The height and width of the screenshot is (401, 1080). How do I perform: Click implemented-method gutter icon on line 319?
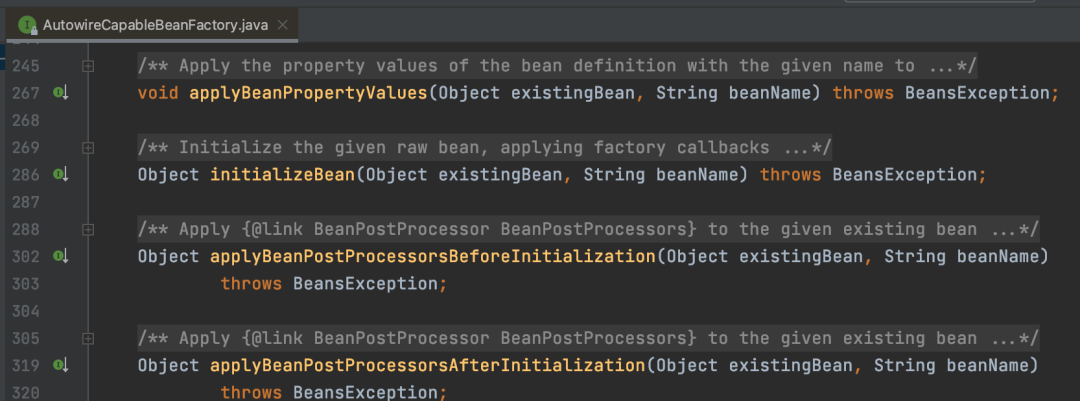(x=61, y=365)
